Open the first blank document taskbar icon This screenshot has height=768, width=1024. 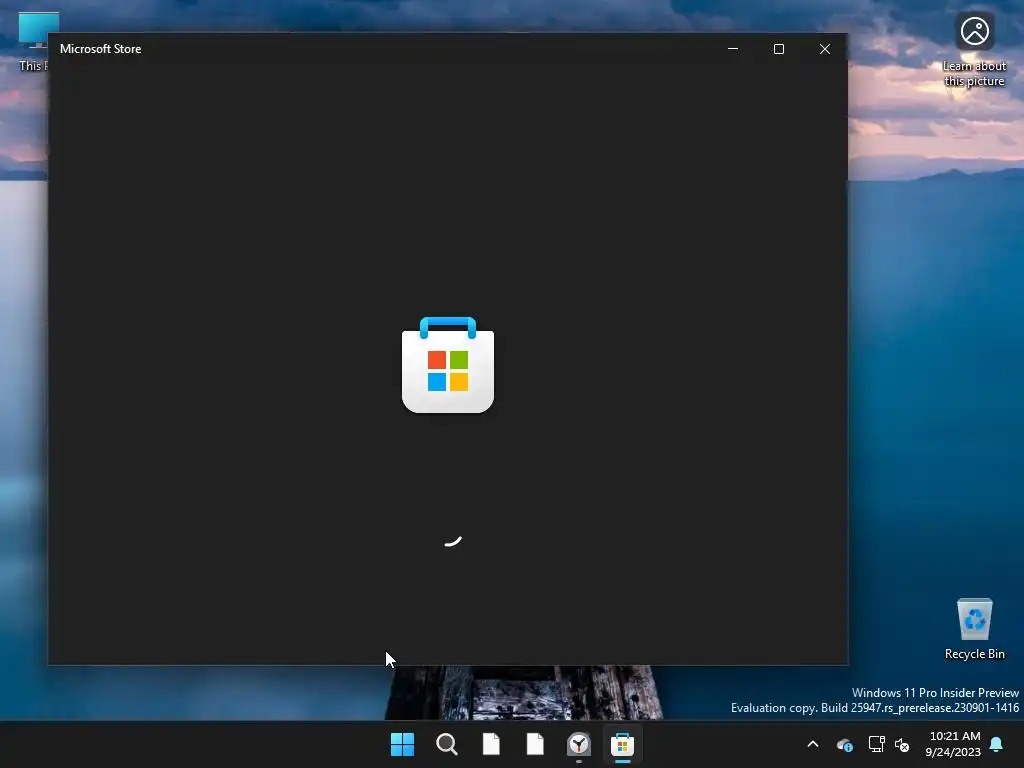coord(491,744)
